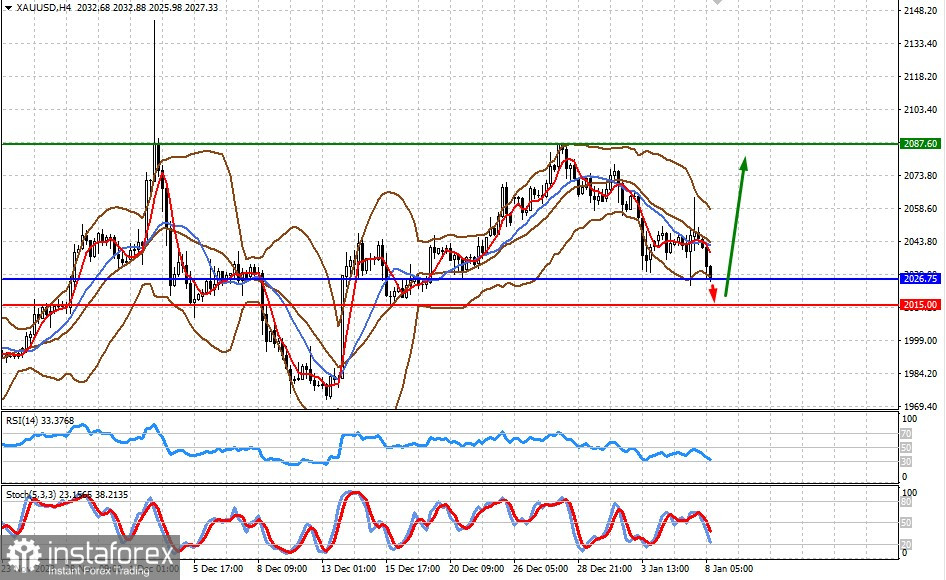Click the RSI(14) 33.3768 indicator label
The height and width of the screenshot is (580, 946).
coord(40,421)
